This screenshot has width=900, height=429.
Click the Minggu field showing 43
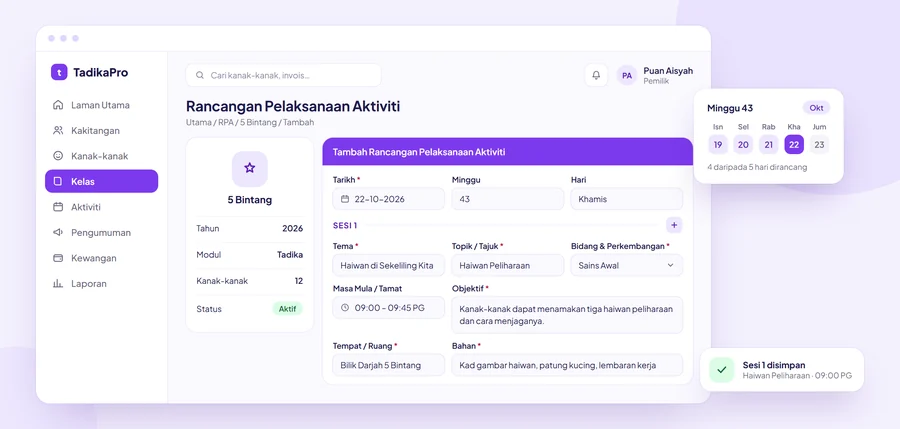(x=507, y=199)
